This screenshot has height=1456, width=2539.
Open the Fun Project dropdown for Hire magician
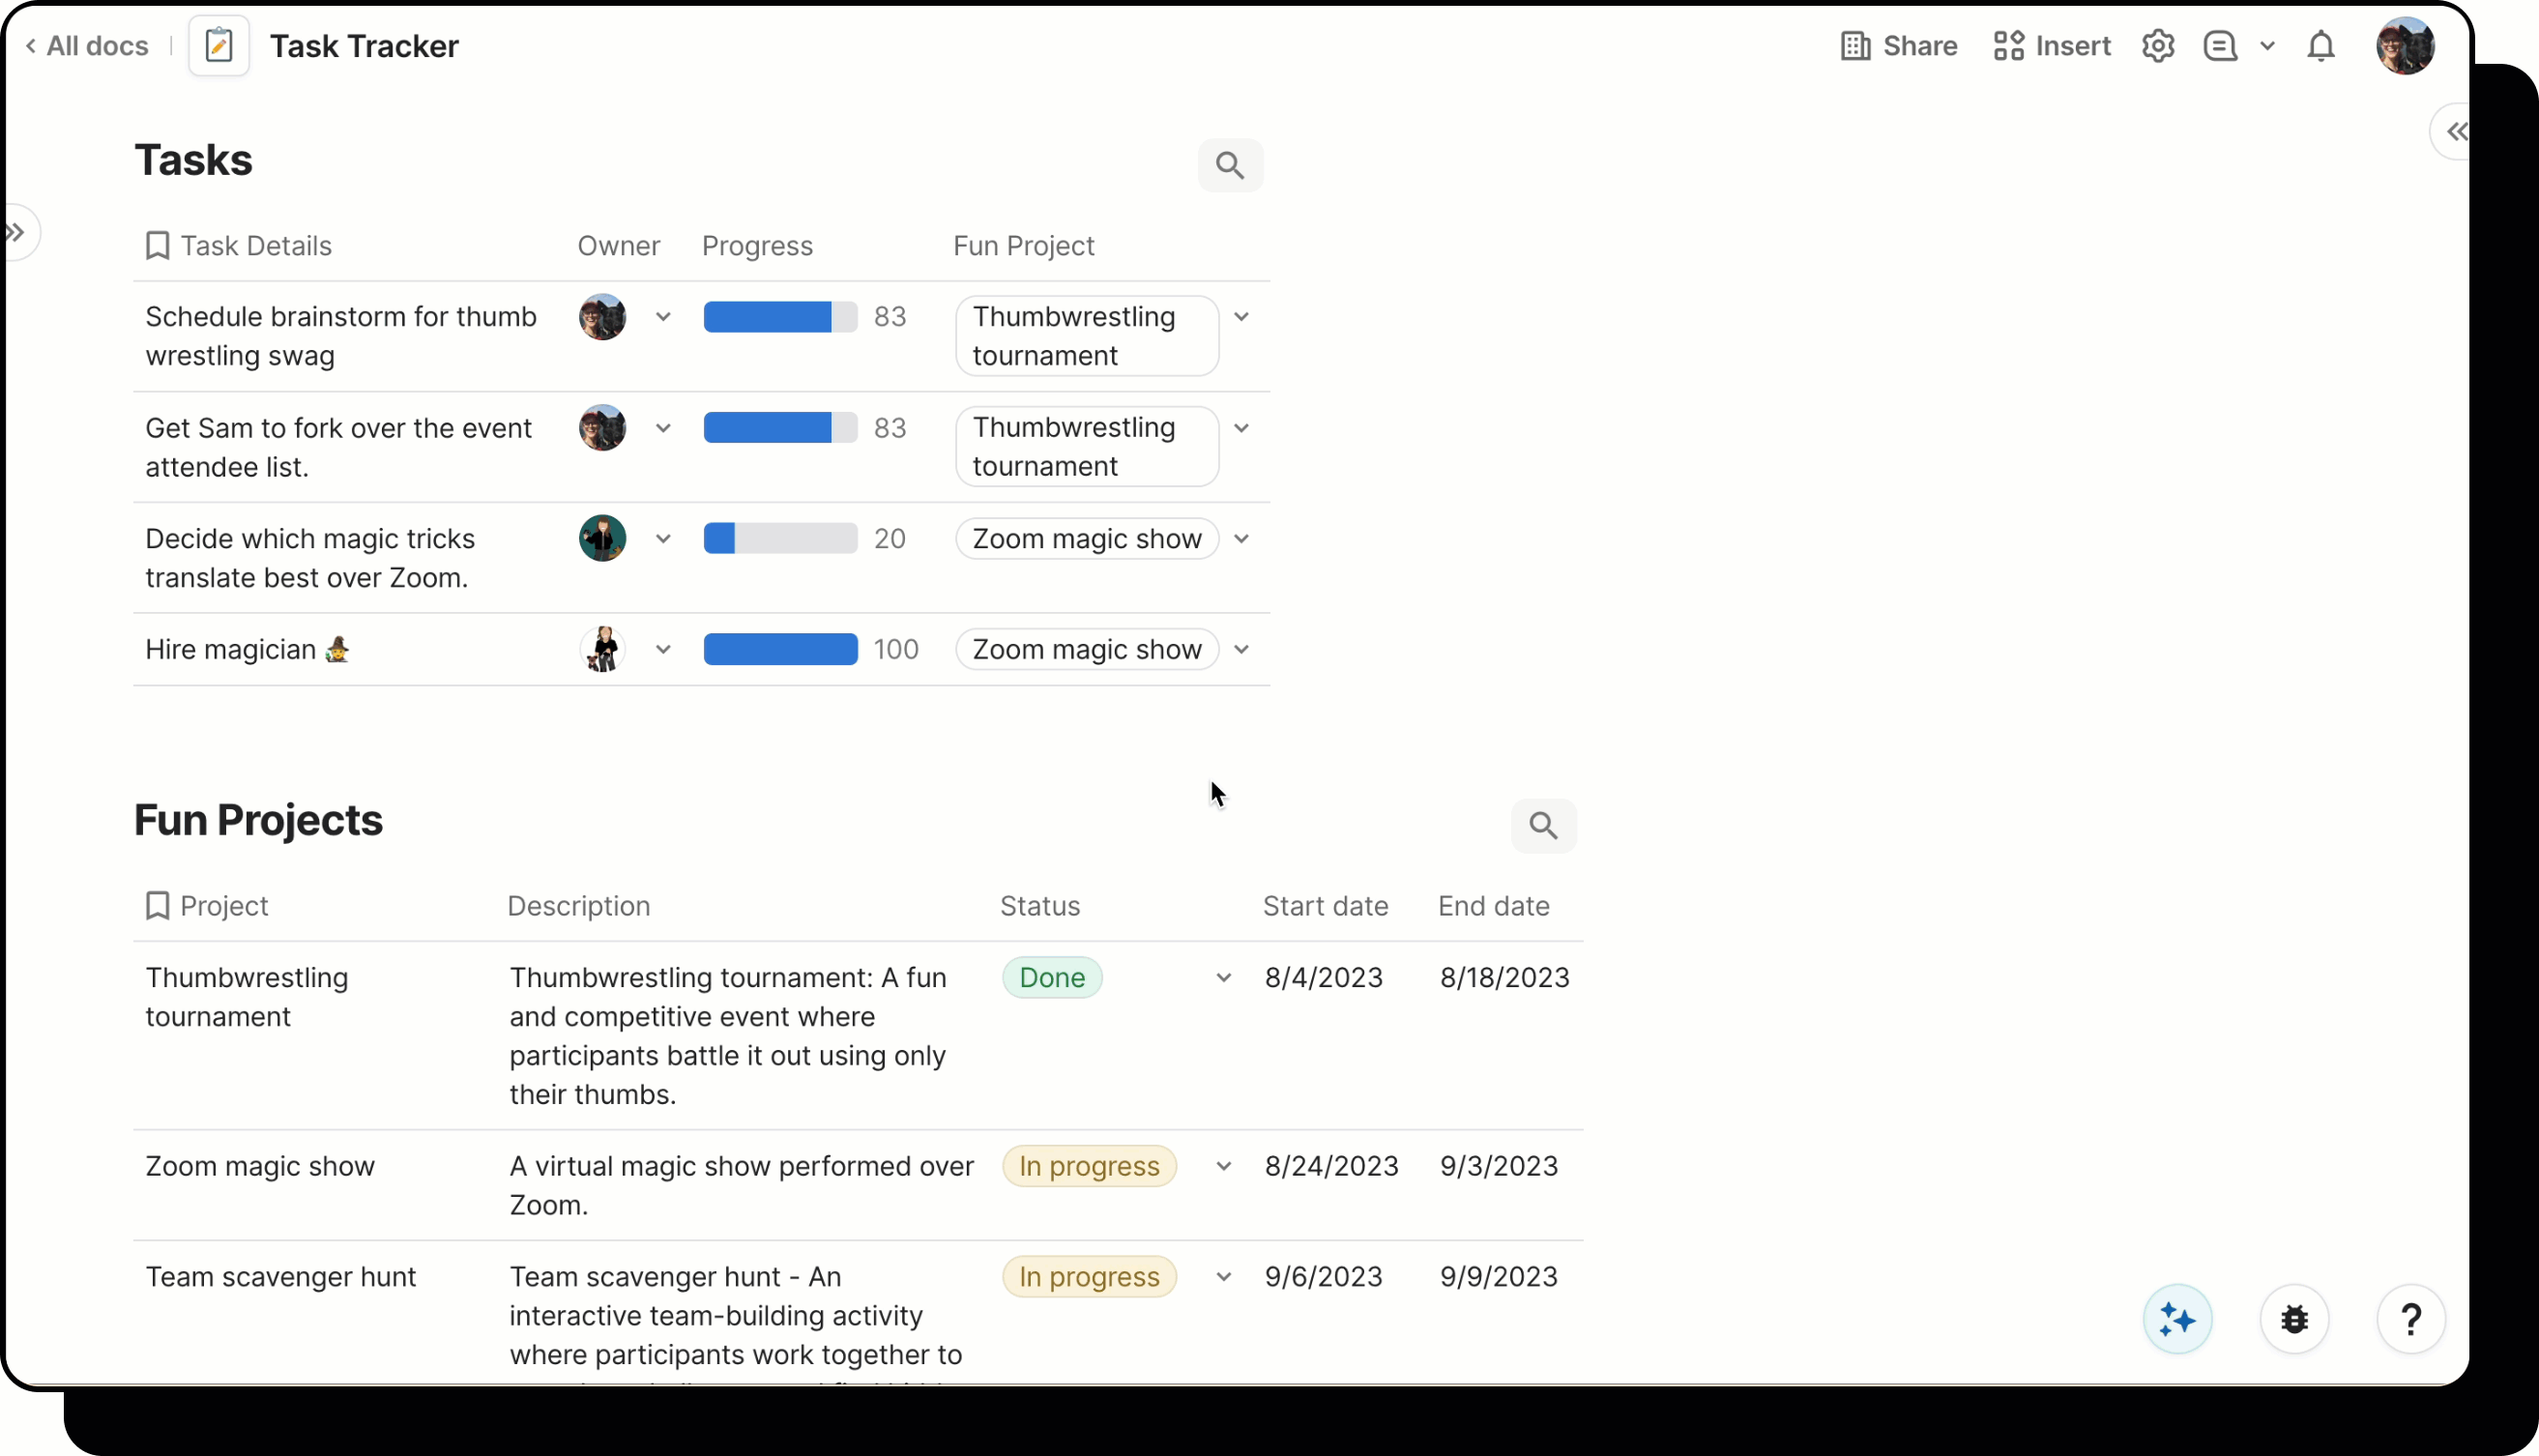1241,649
